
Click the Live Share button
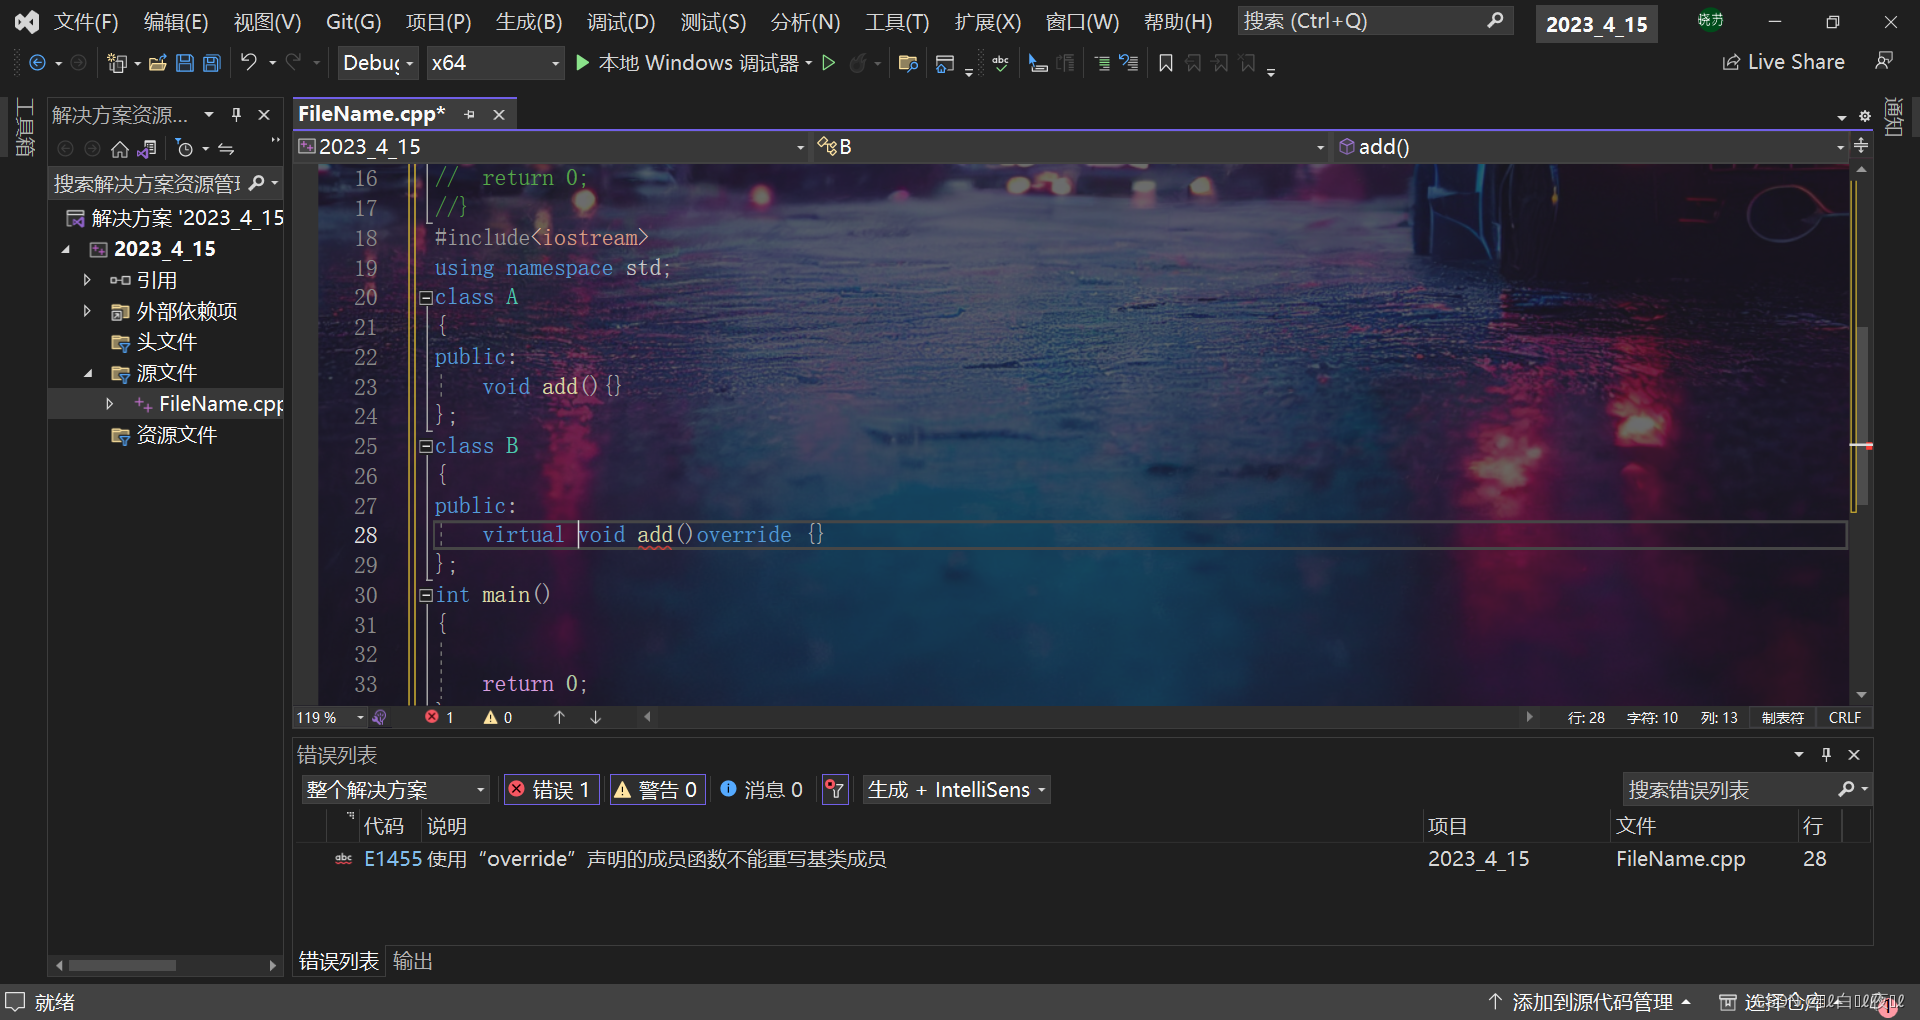[x=1783, y=62]
